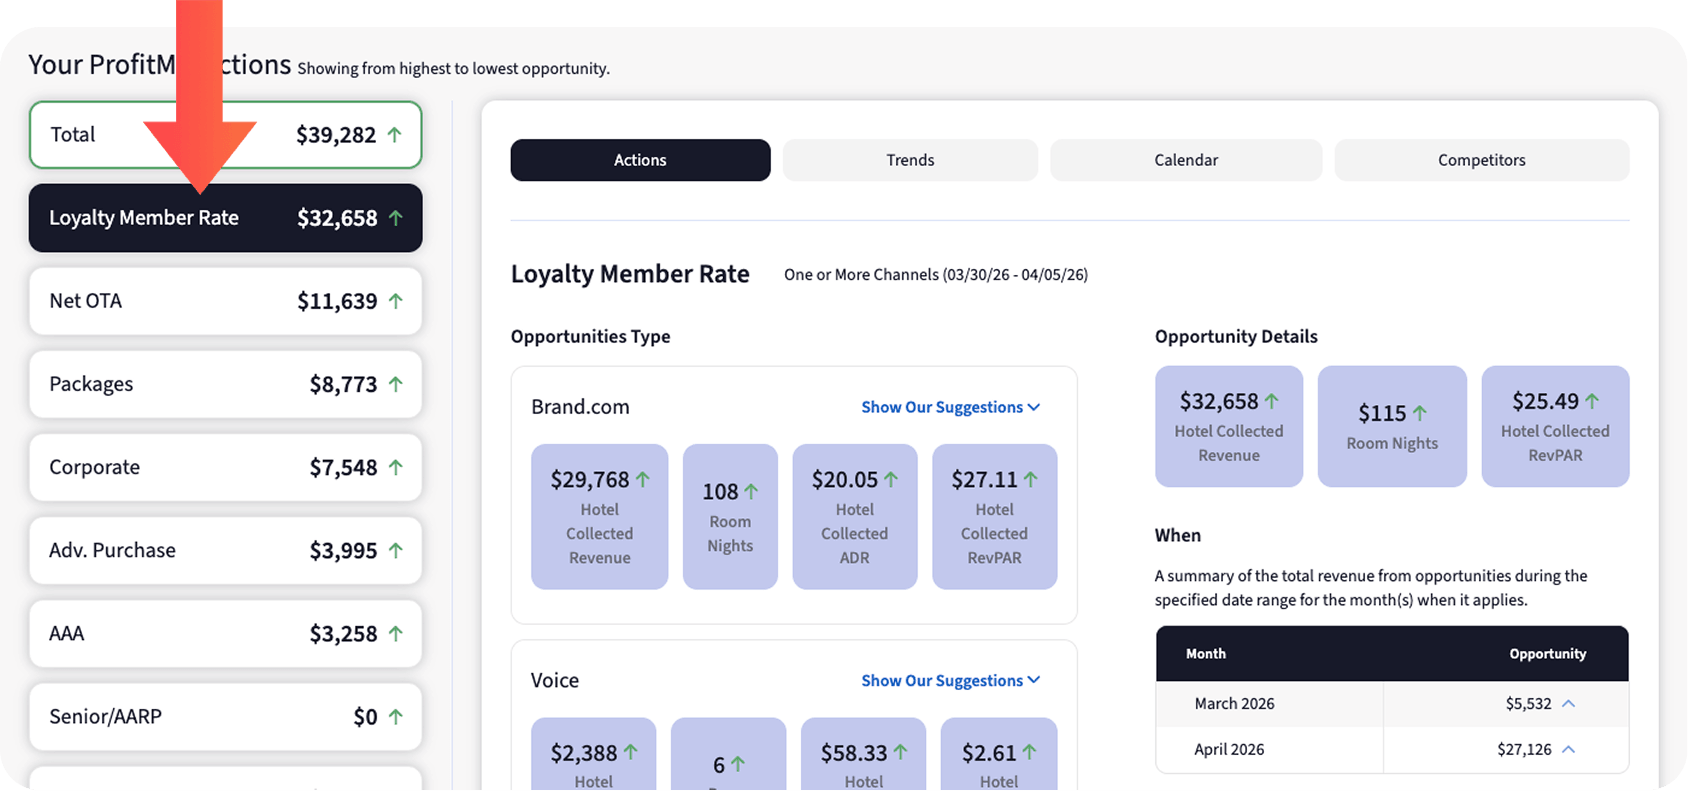Click green up arrow beside Total $39,282
The height and width of the screenshot is (791, 1688).
click(395, 135)
